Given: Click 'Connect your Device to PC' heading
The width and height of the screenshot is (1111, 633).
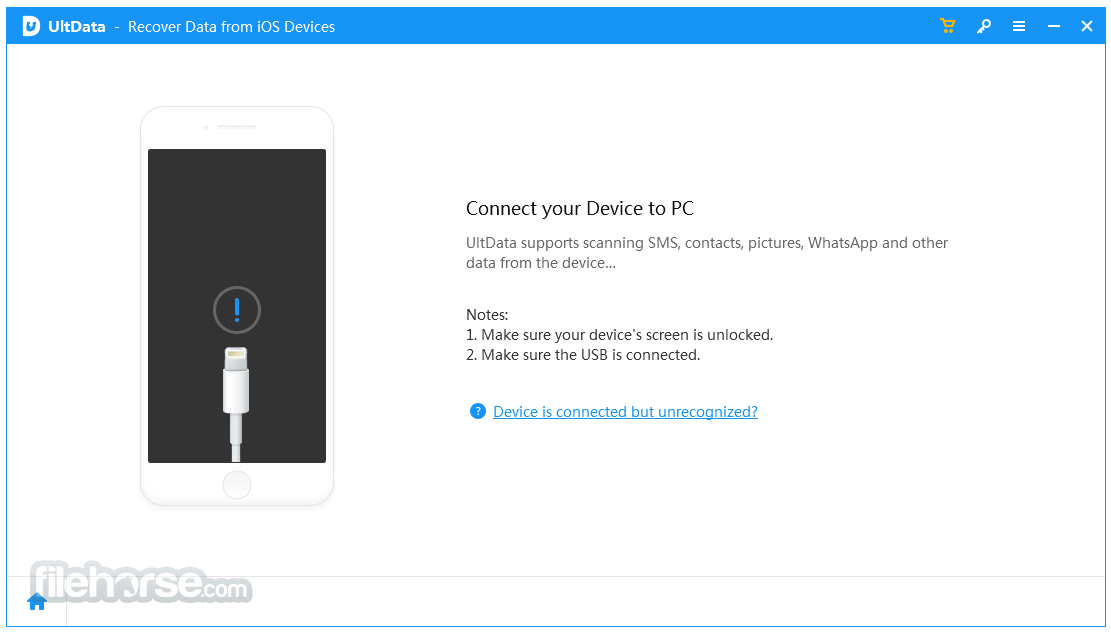Looking at the screenshot, I should 580,208.
